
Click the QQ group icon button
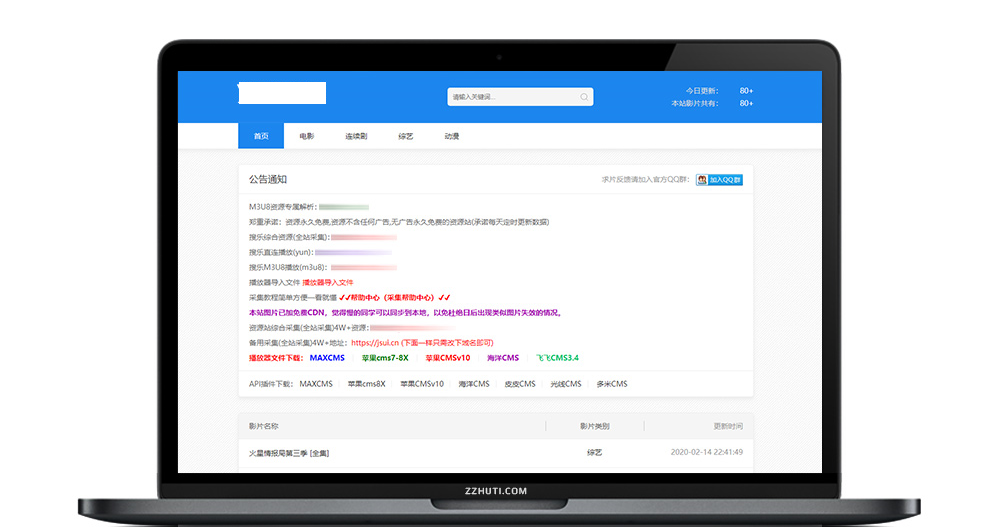[x=719, y=180]
